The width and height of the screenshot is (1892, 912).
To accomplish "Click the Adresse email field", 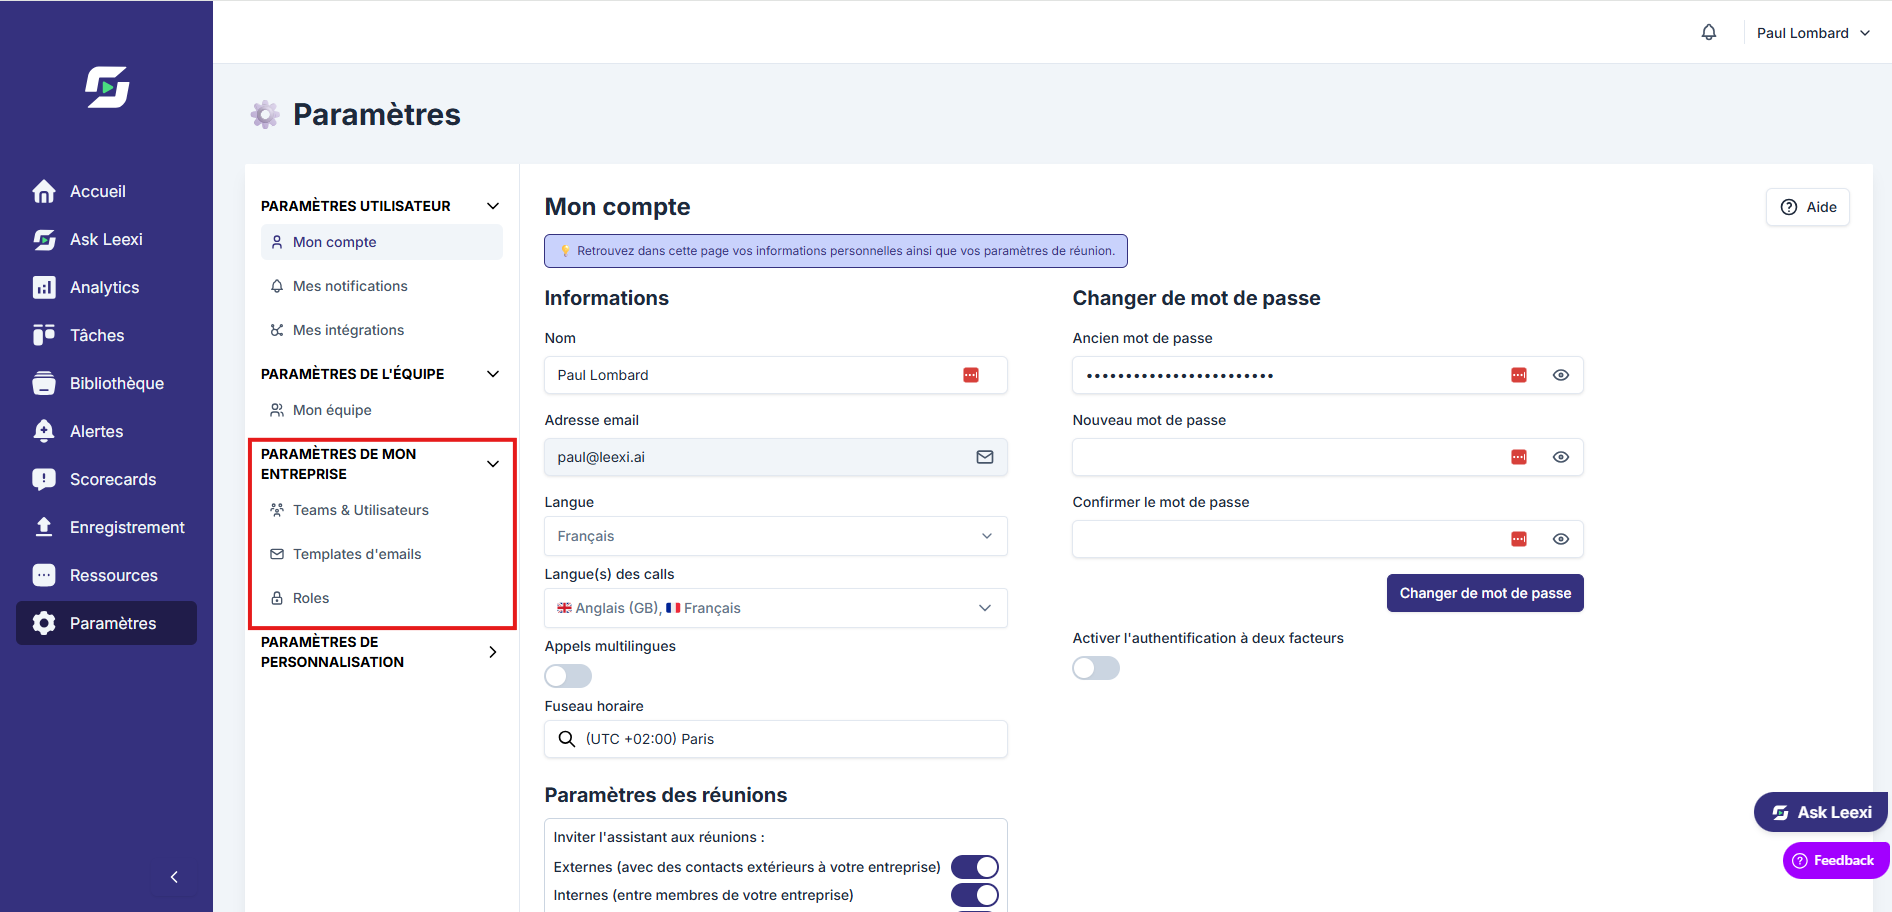I will tap(776, 457).
